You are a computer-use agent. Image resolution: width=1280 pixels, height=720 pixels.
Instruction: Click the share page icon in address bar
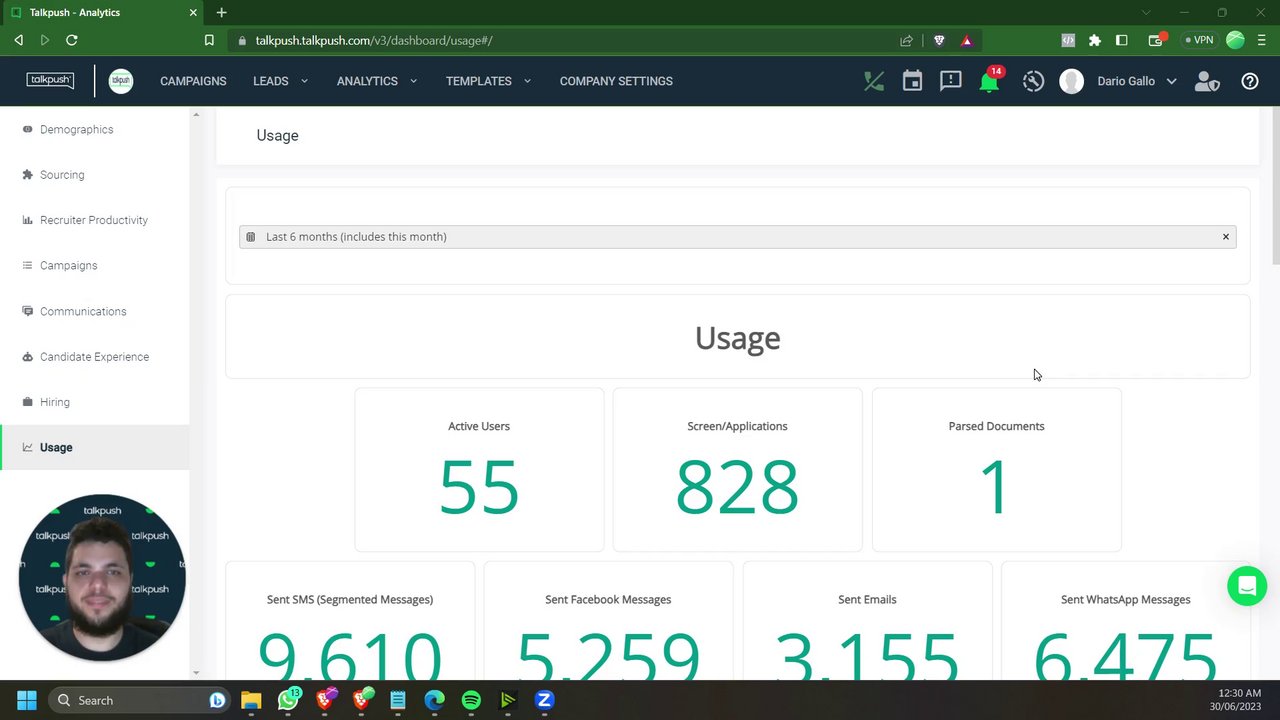906,40
